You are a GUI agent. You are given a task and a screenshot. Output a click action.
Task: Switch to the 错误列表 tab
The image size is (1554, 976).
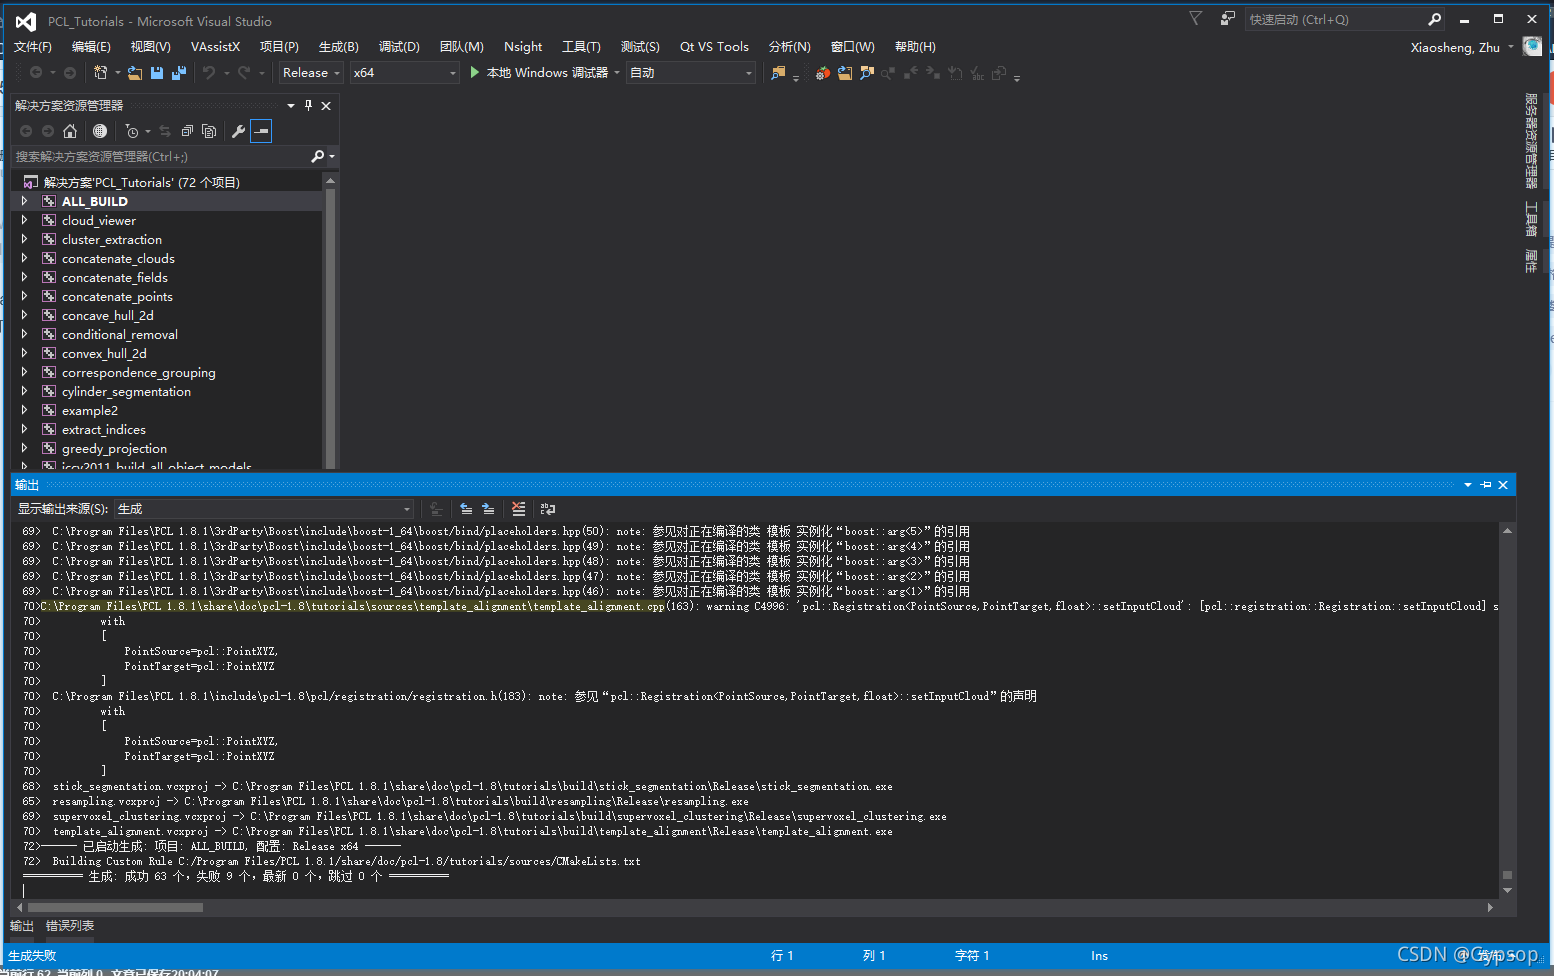coord(70,926)
